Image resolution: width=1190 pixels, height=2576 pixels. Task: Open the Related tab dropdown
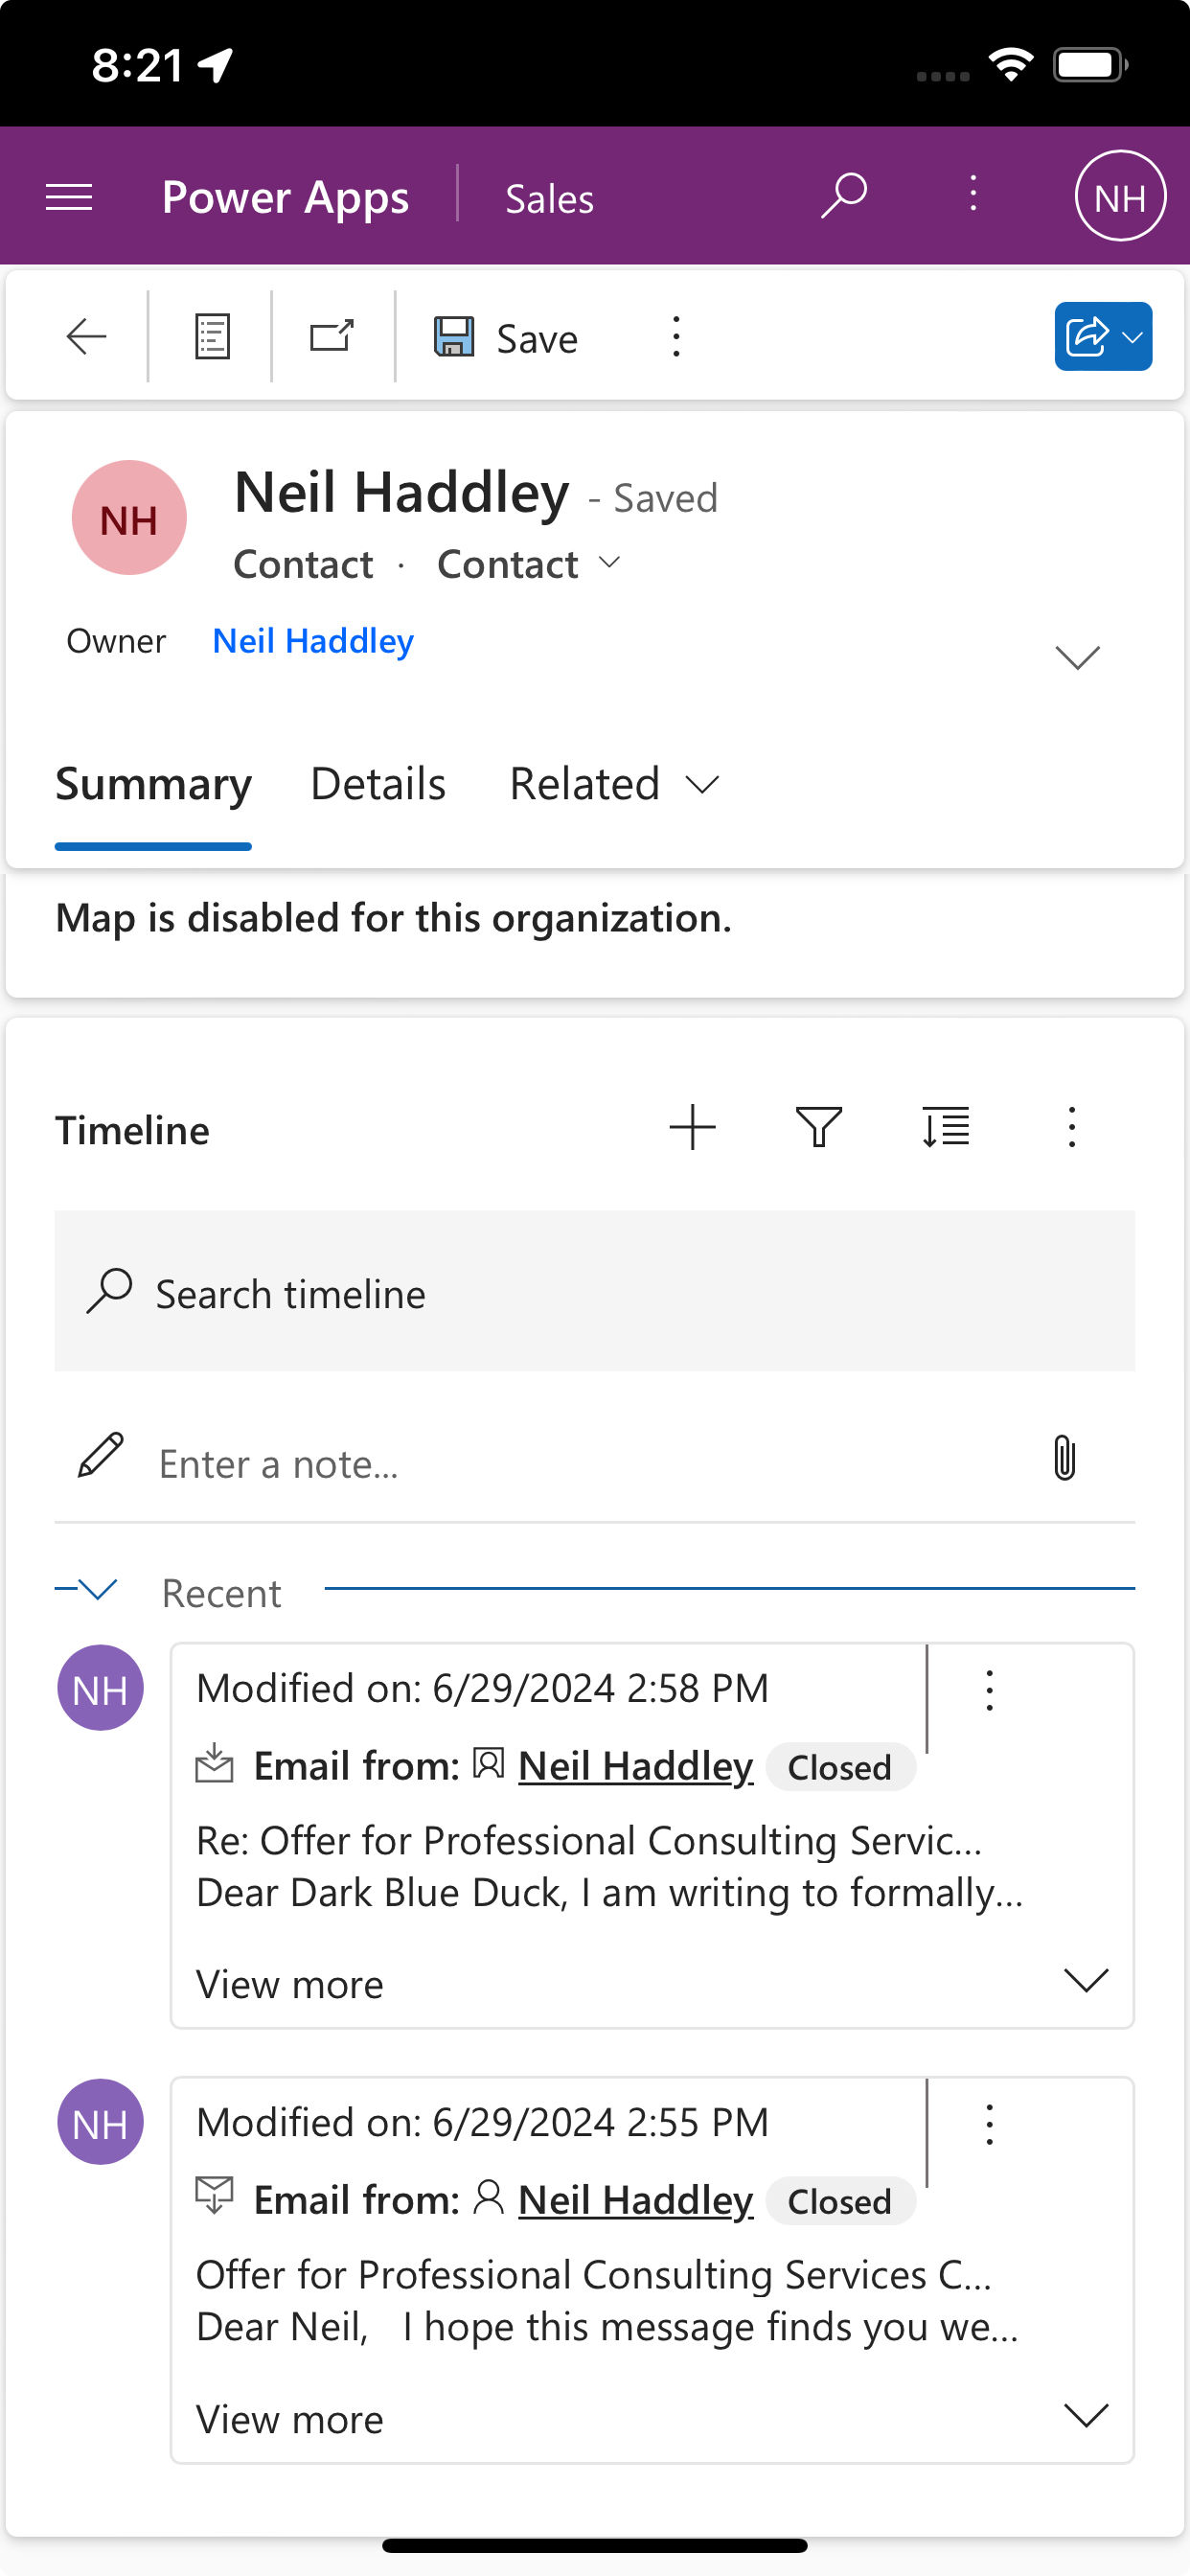(x=614, y=784)
